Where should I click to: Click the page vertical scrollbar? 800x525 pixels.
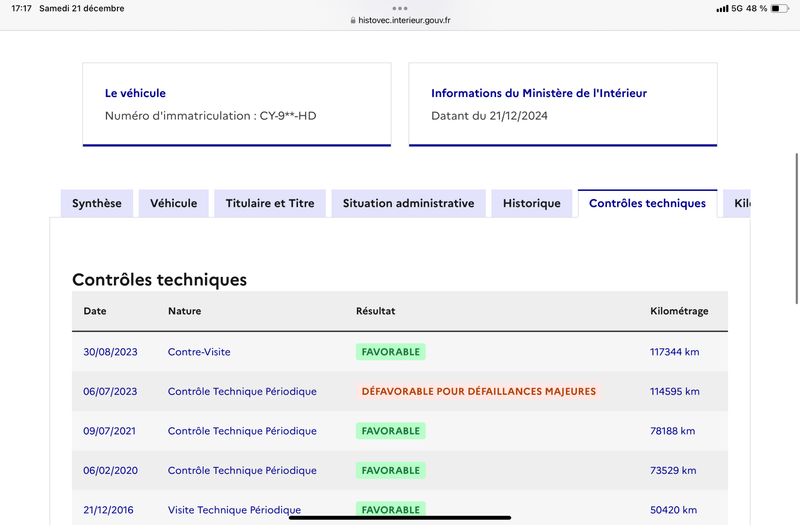796,228
